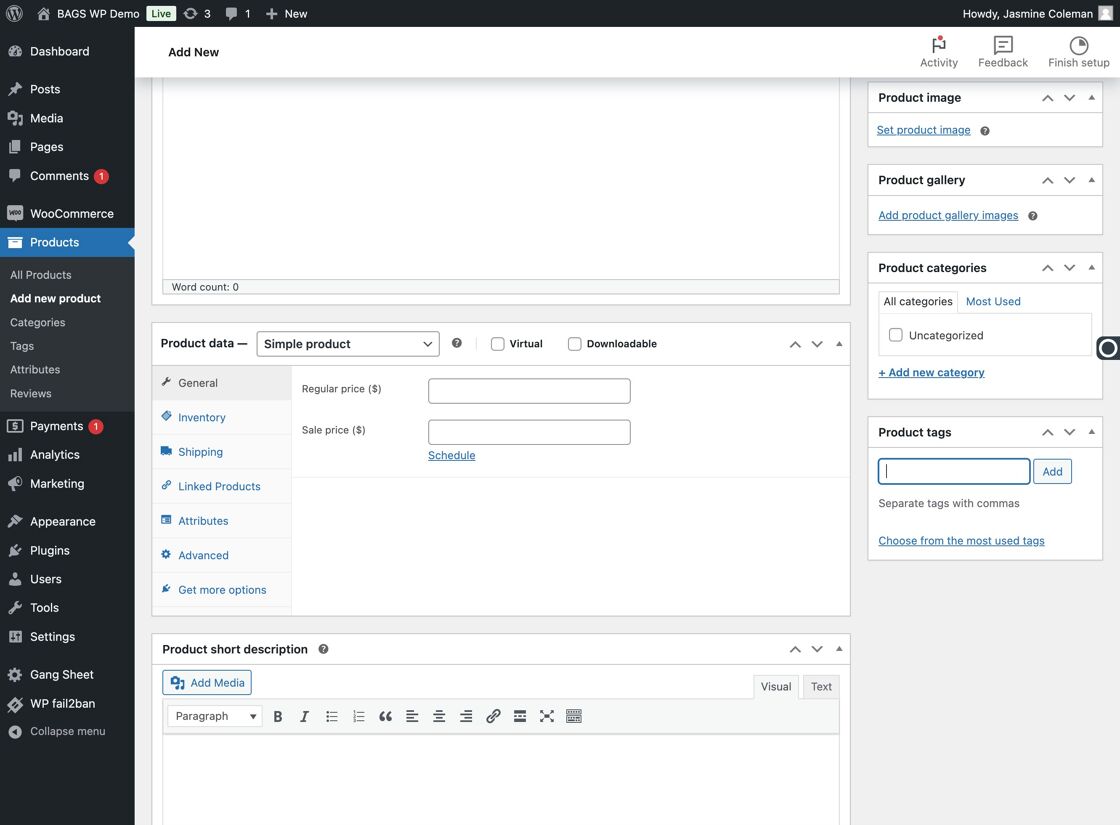Toggle the toolbar kitchen sink icon
This screenshot has height=825, width=1120.
point(574,716)
